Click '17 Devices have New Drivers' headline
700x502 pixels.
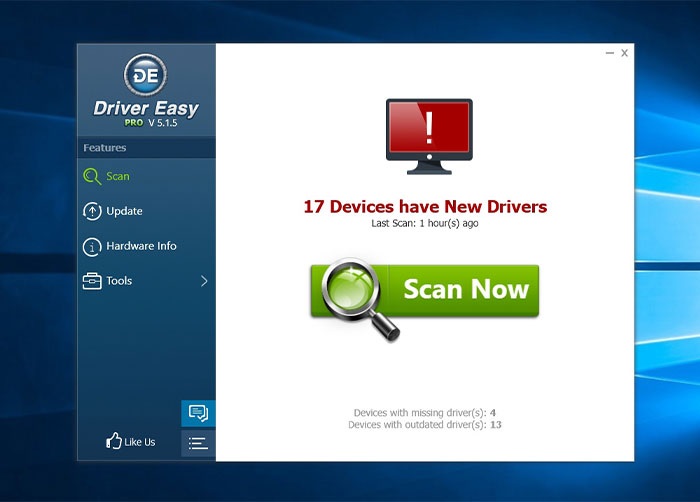(425, 207)
